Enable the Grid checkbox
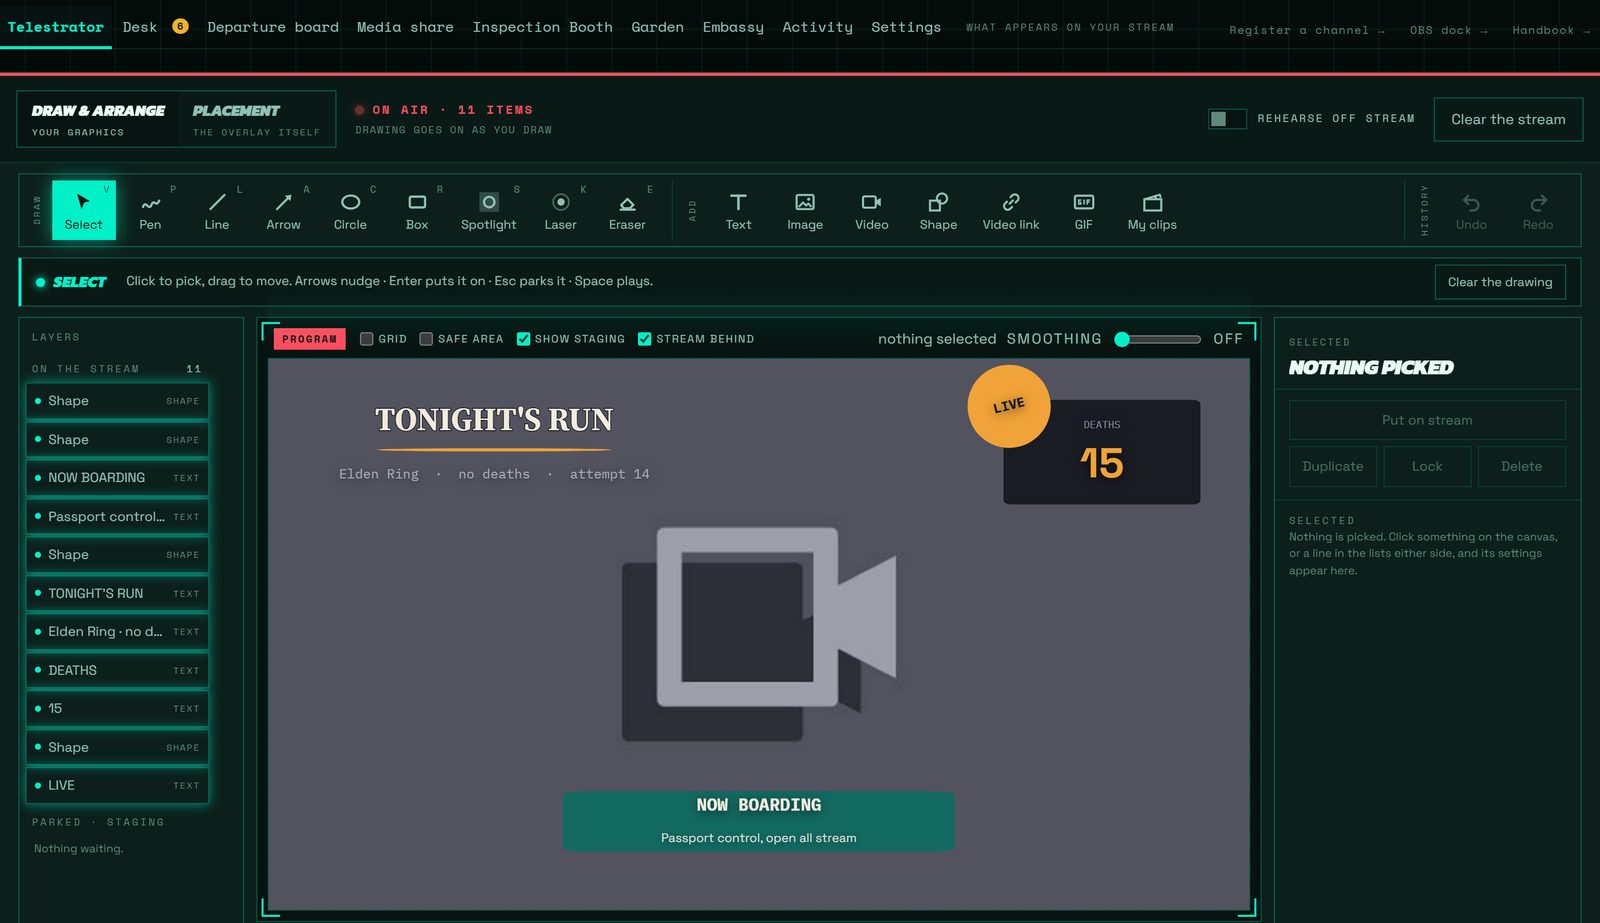Screen dimensions: 1600x923 pos(367,339)
